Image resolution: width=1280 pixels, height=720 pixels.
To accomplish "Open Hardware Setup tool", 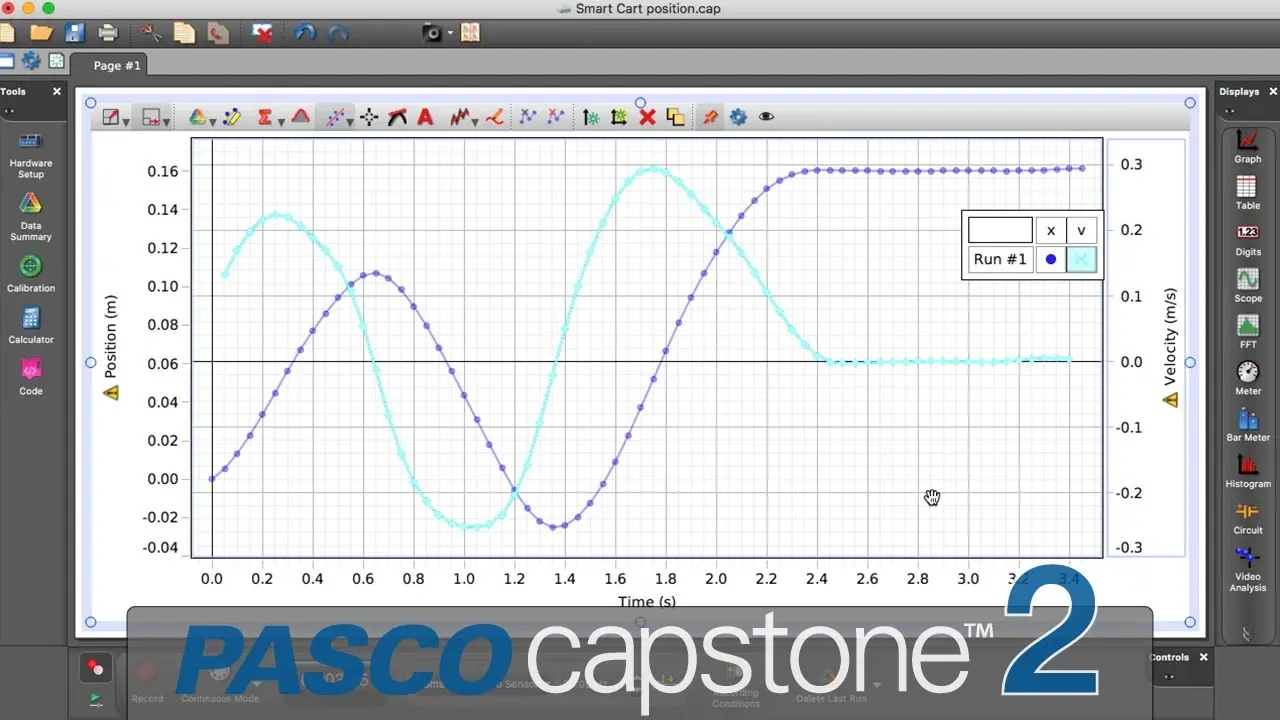I will pos(30,155).
